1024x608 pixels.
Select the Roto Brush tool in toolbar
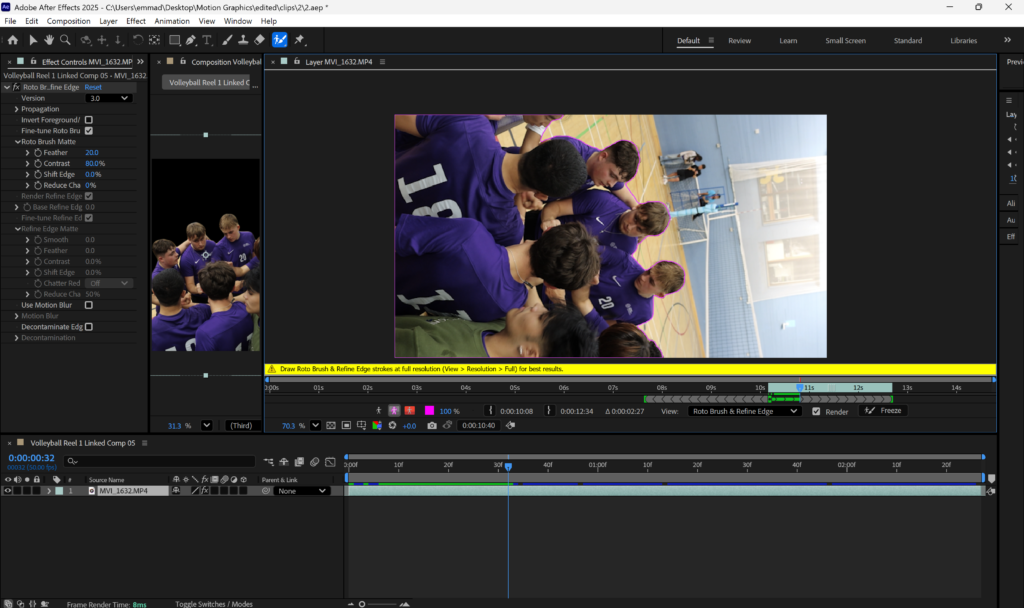[280, 40]
